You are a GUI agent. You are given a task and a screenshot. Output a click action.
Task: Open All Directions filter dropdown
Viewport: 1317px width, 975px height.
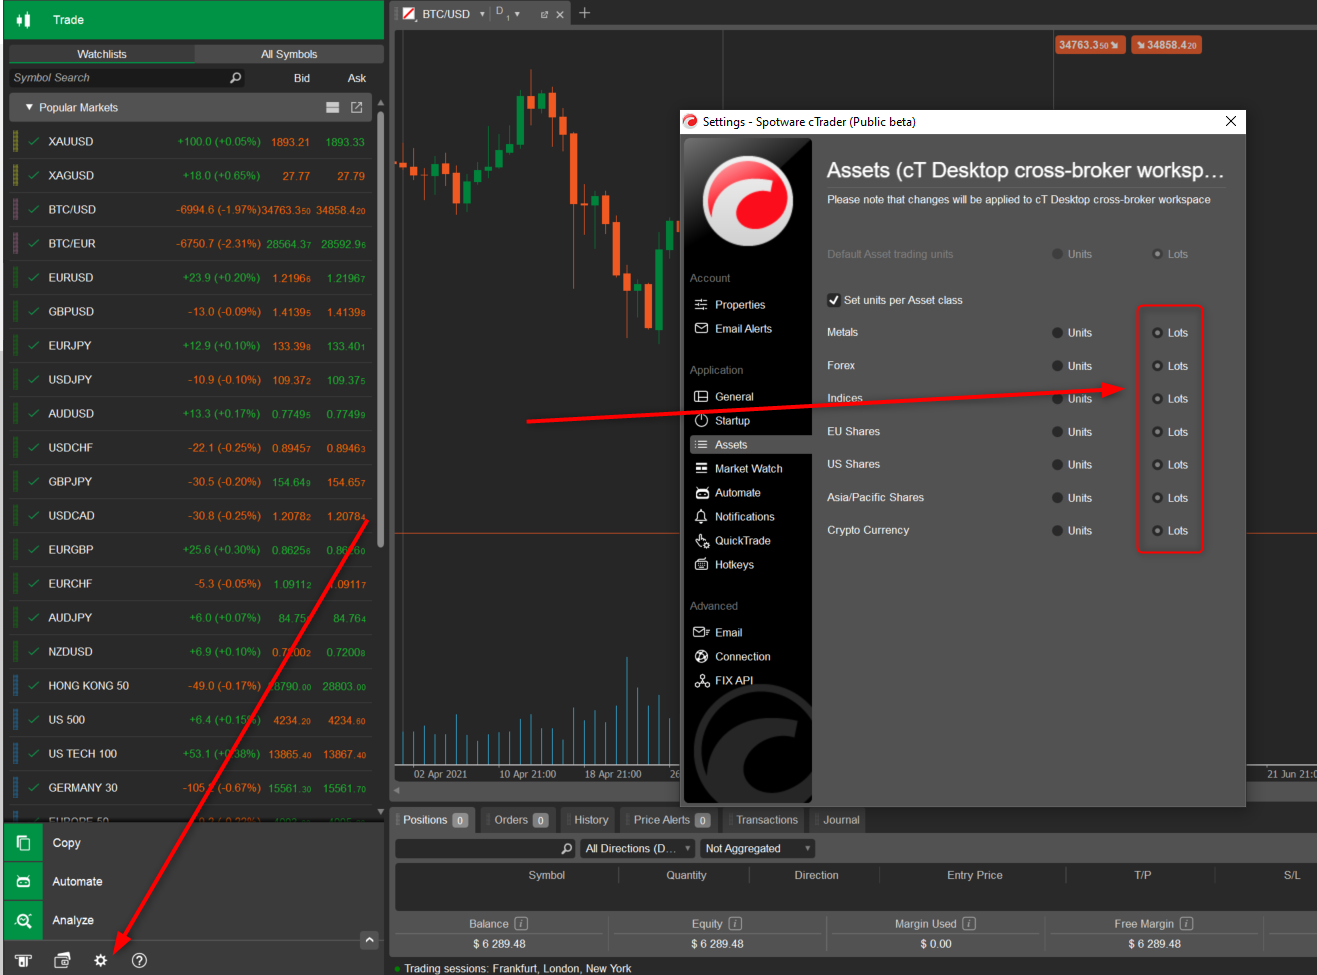[x=637, y=848]
